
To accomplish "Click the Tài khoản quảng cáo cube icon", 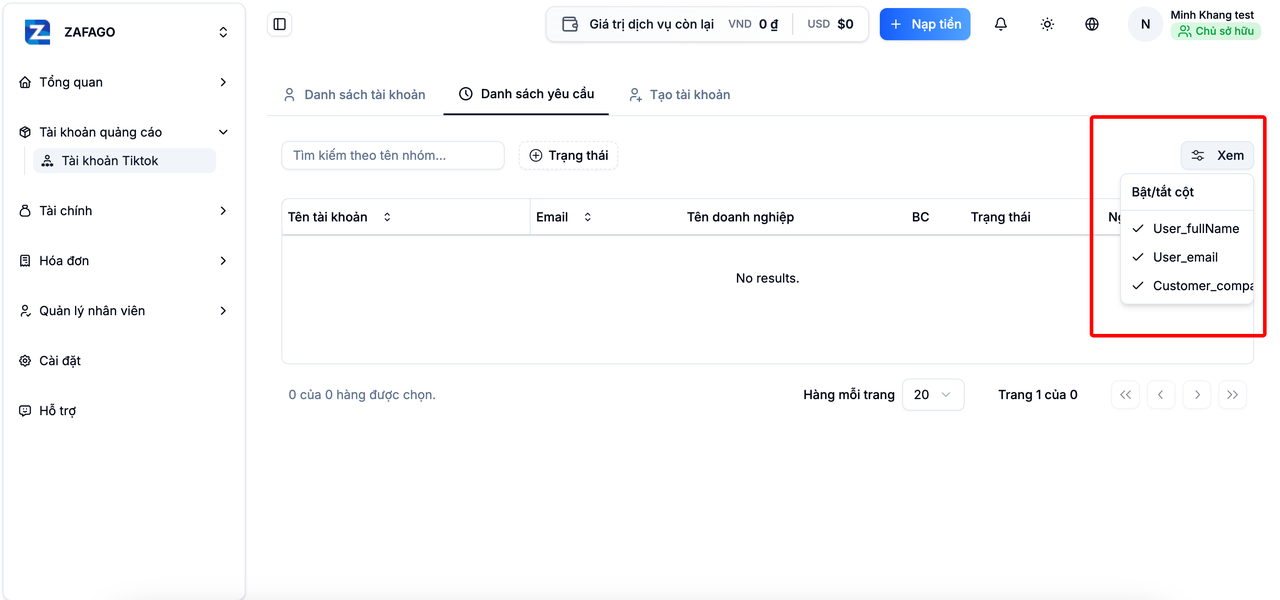I will (x=26, y=132).
